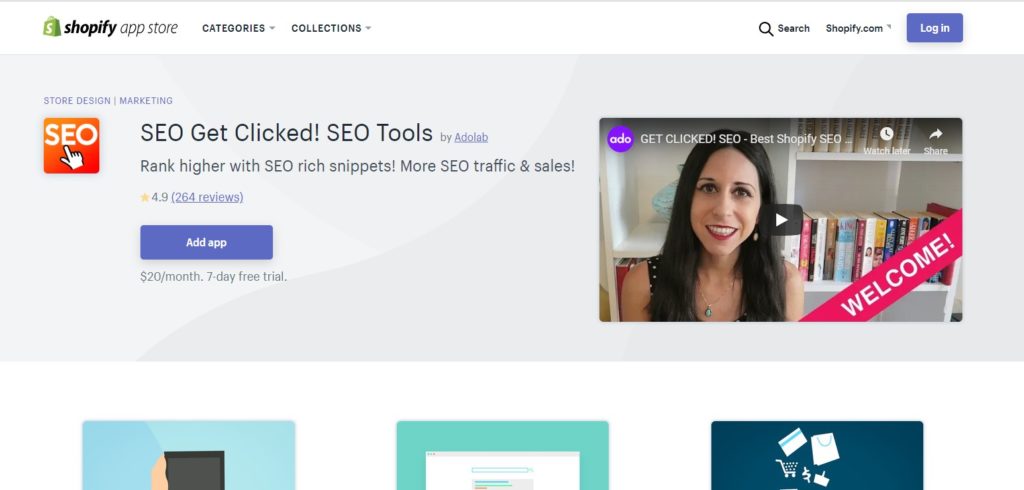Click the search magnifier icon
Viewport: 1024px width, 490px height.
click(x=765, y=29)
